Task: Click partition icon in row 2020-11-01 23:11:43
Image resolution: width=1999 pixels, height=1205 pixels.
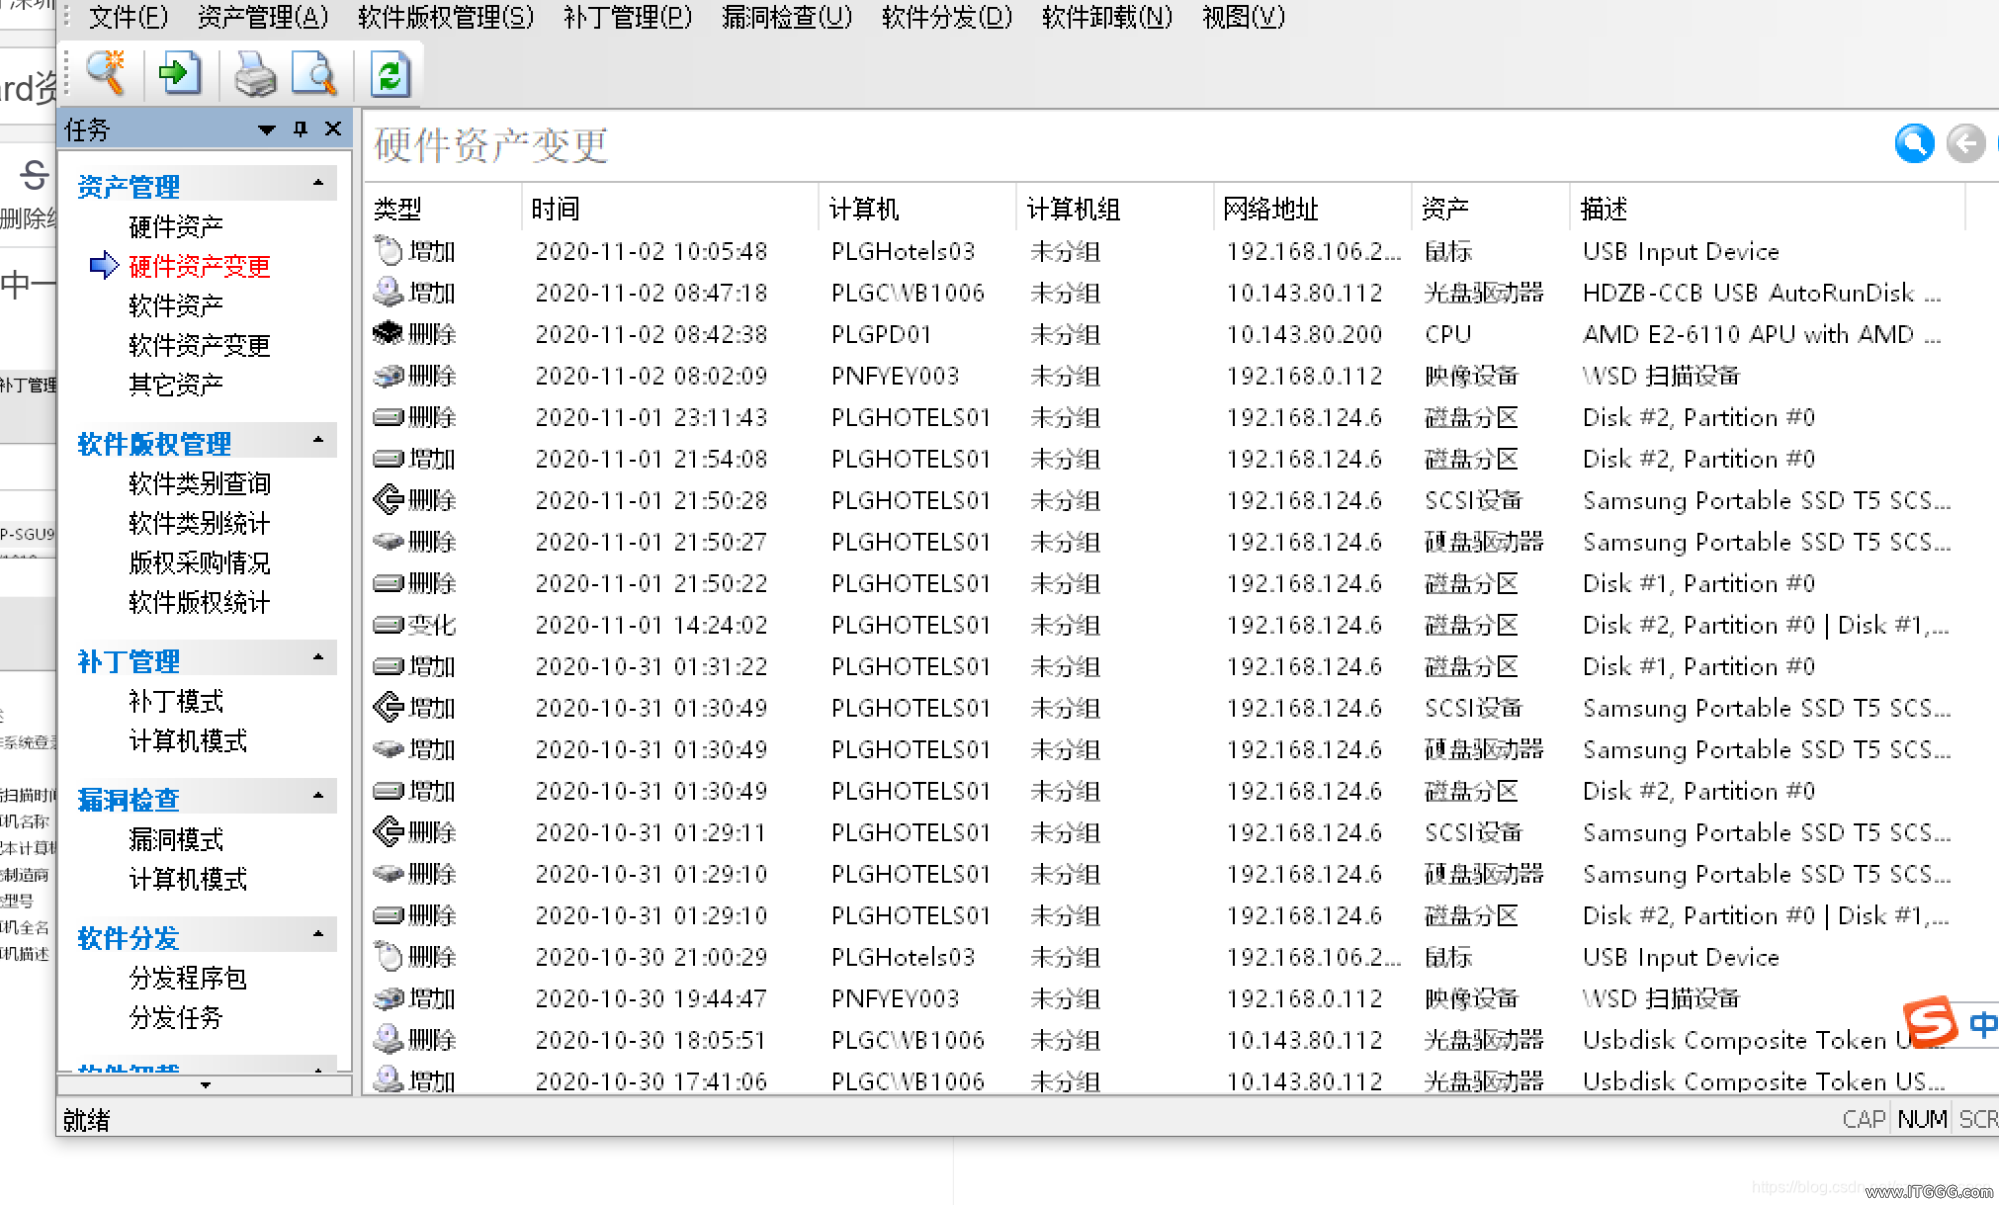Action: pos(388,417)
